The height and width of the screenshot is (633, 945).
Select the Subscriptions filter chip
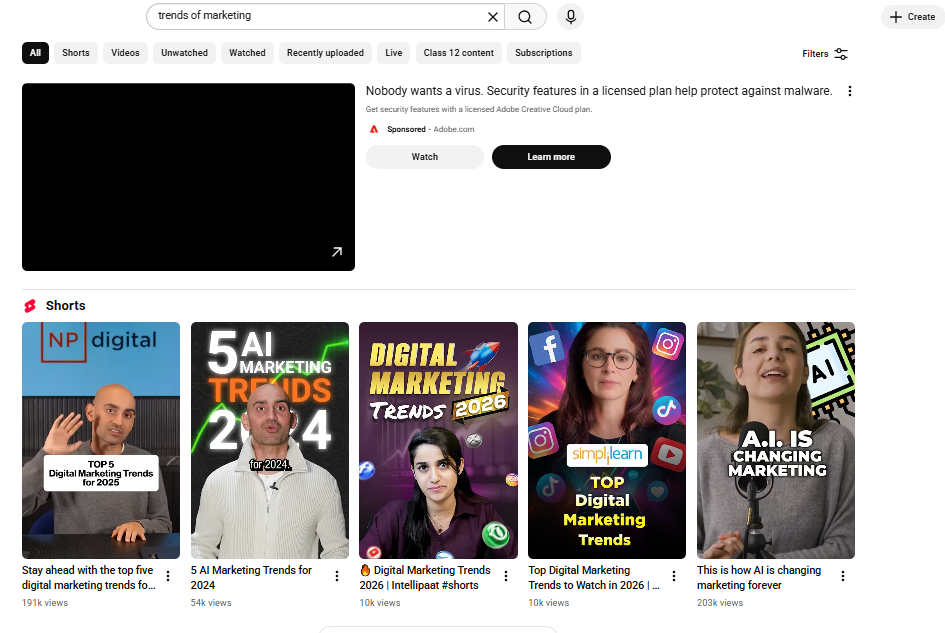tap(544, 53)
